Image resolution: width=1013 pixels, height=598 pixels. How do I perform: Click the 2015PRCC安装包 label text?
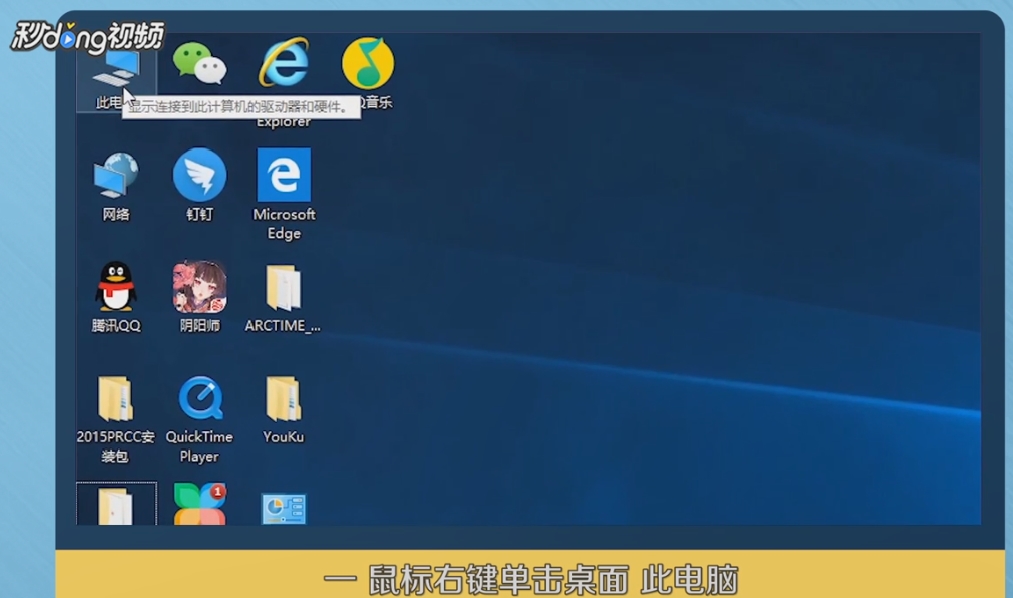pyautogui.click(x=116, y=446)
